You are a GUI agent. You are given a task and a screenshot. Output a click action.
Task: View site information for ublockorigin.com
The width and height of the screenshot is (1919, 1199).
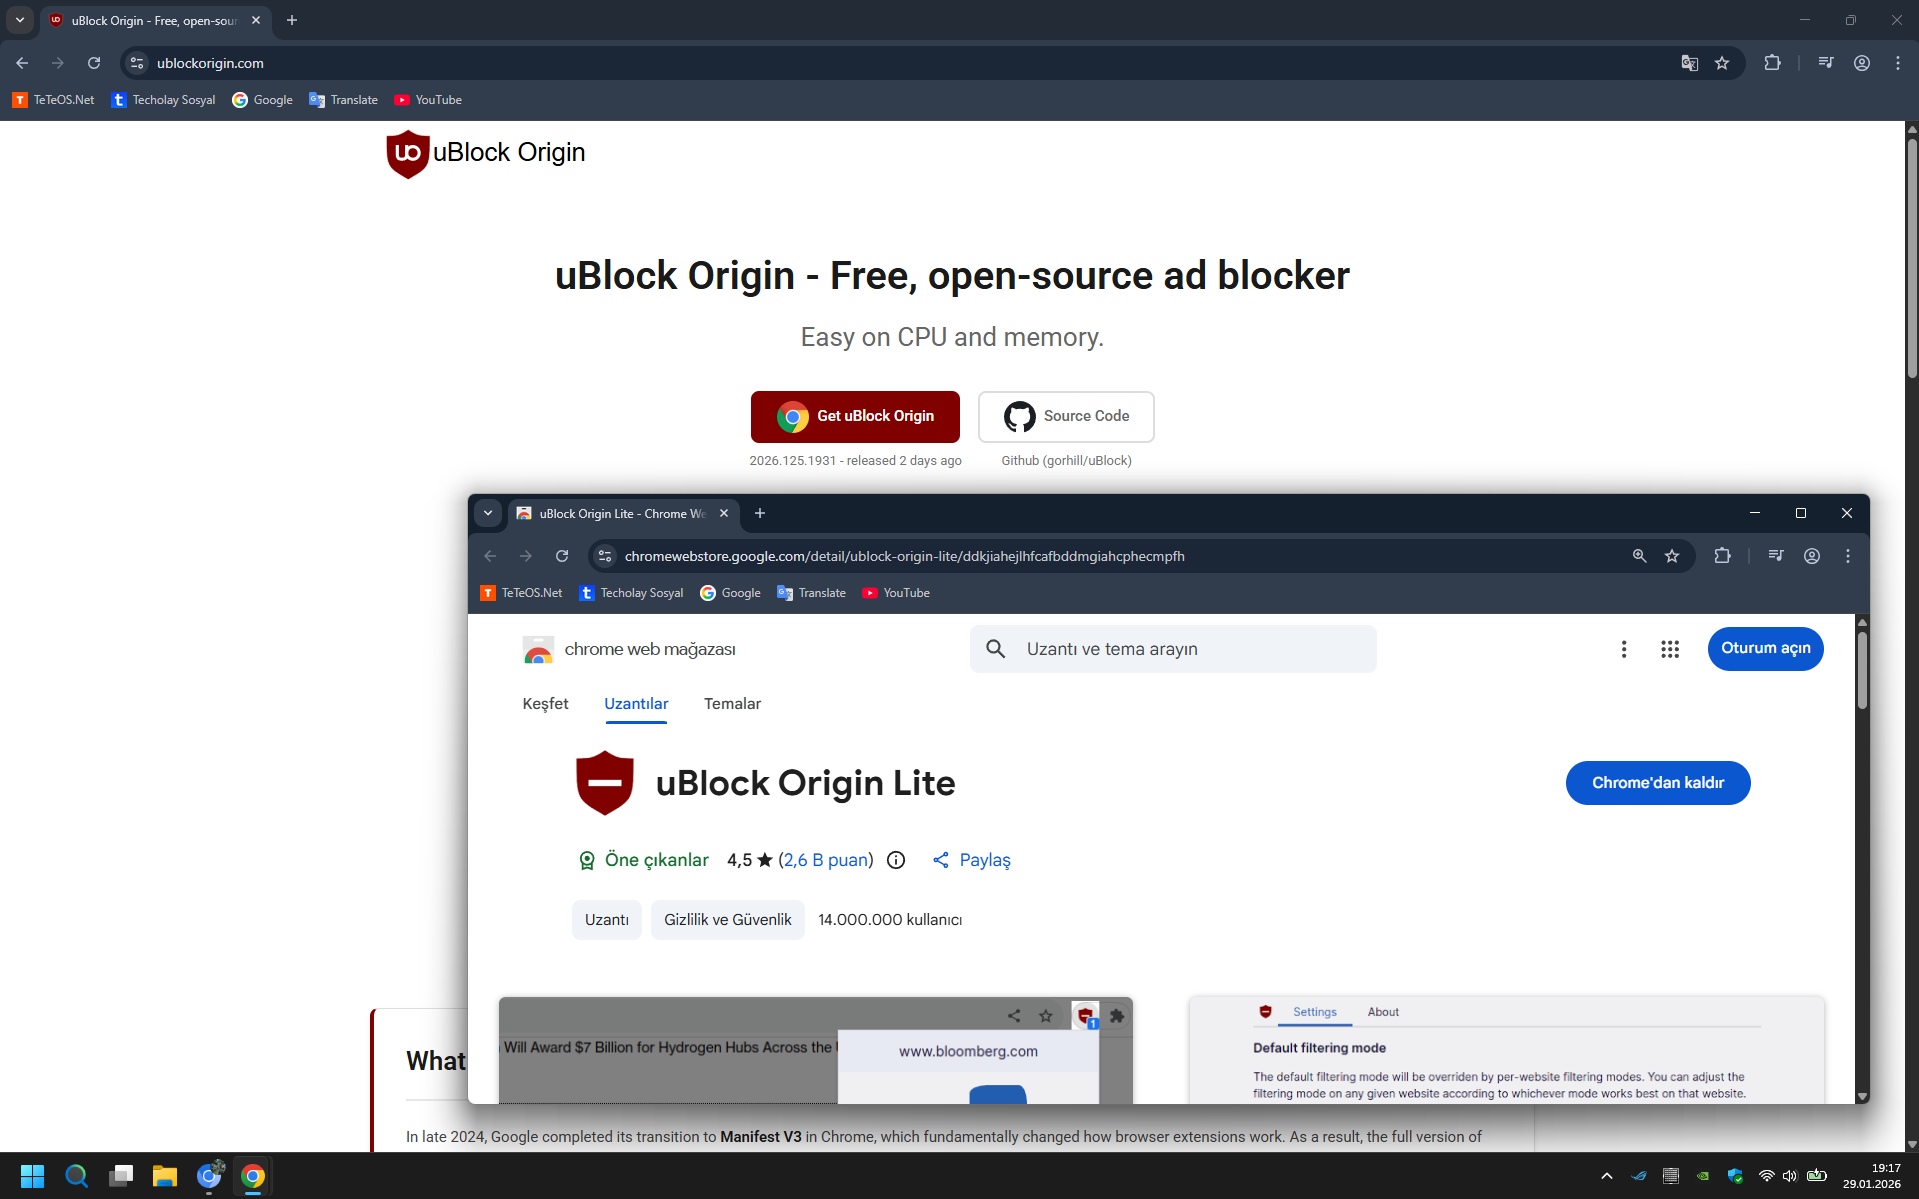137,63
